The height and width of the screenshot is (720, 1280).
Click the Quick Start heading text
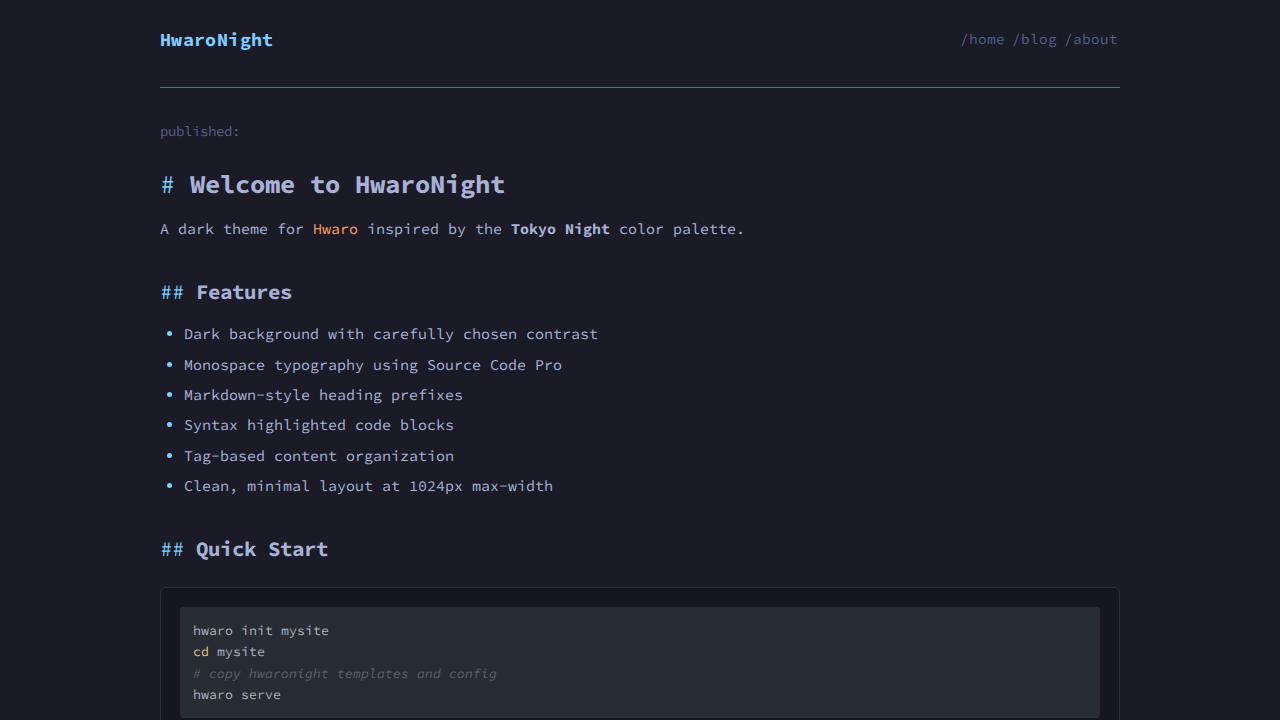coord(262,549)
